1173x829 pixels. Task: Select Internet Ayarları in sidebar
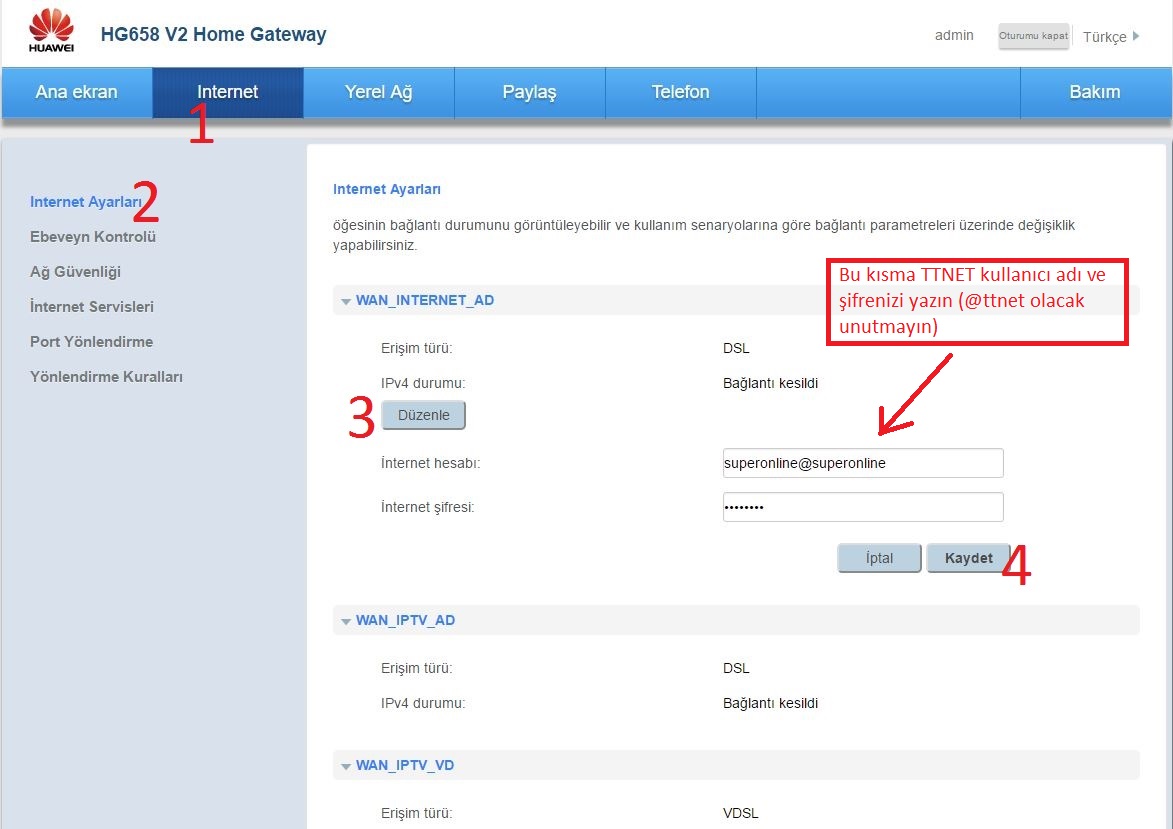85,202
